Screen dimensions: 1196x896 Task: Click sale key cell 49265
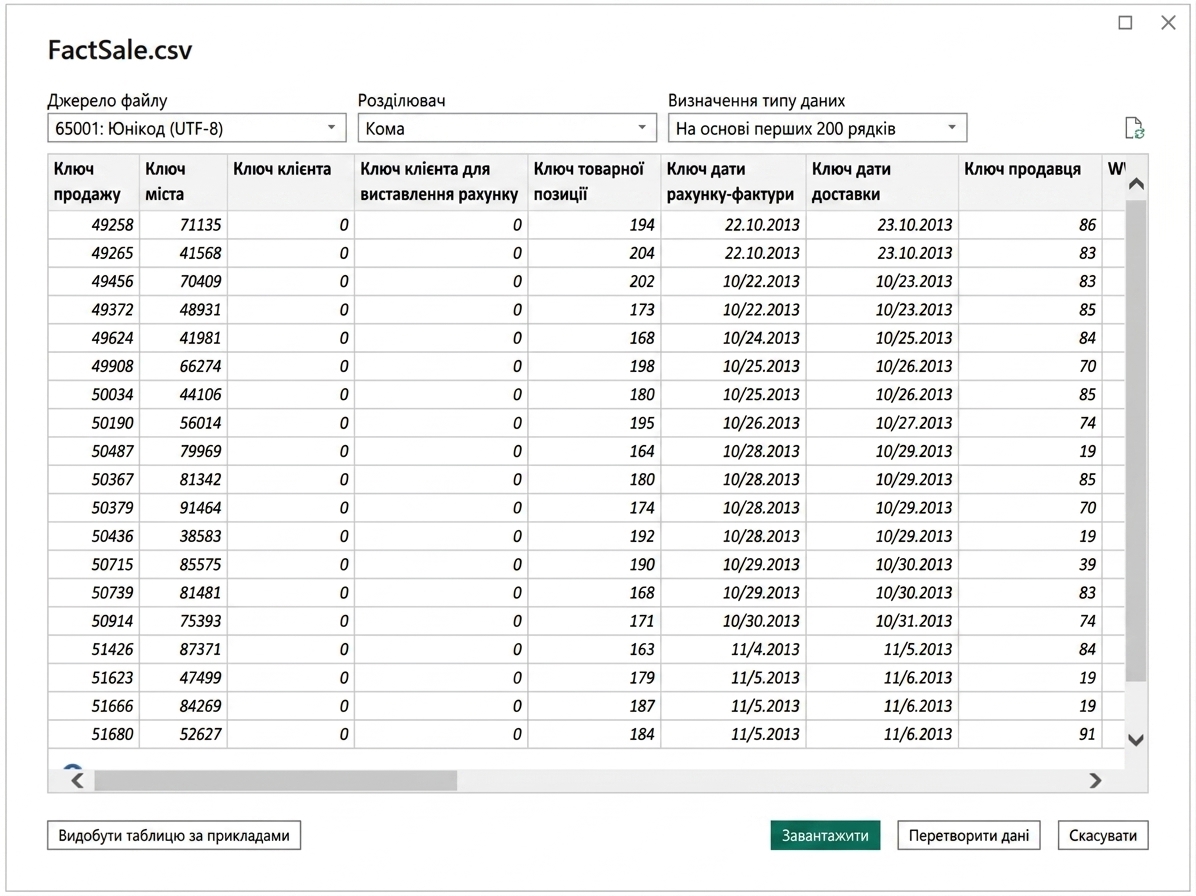94,253
